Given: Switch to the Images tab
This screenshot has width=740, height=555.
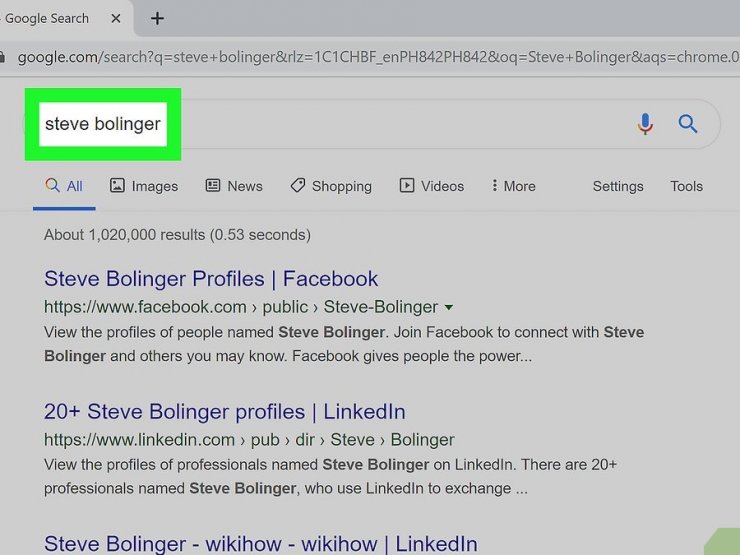Looking at the screenshot, I should (143, 186).
